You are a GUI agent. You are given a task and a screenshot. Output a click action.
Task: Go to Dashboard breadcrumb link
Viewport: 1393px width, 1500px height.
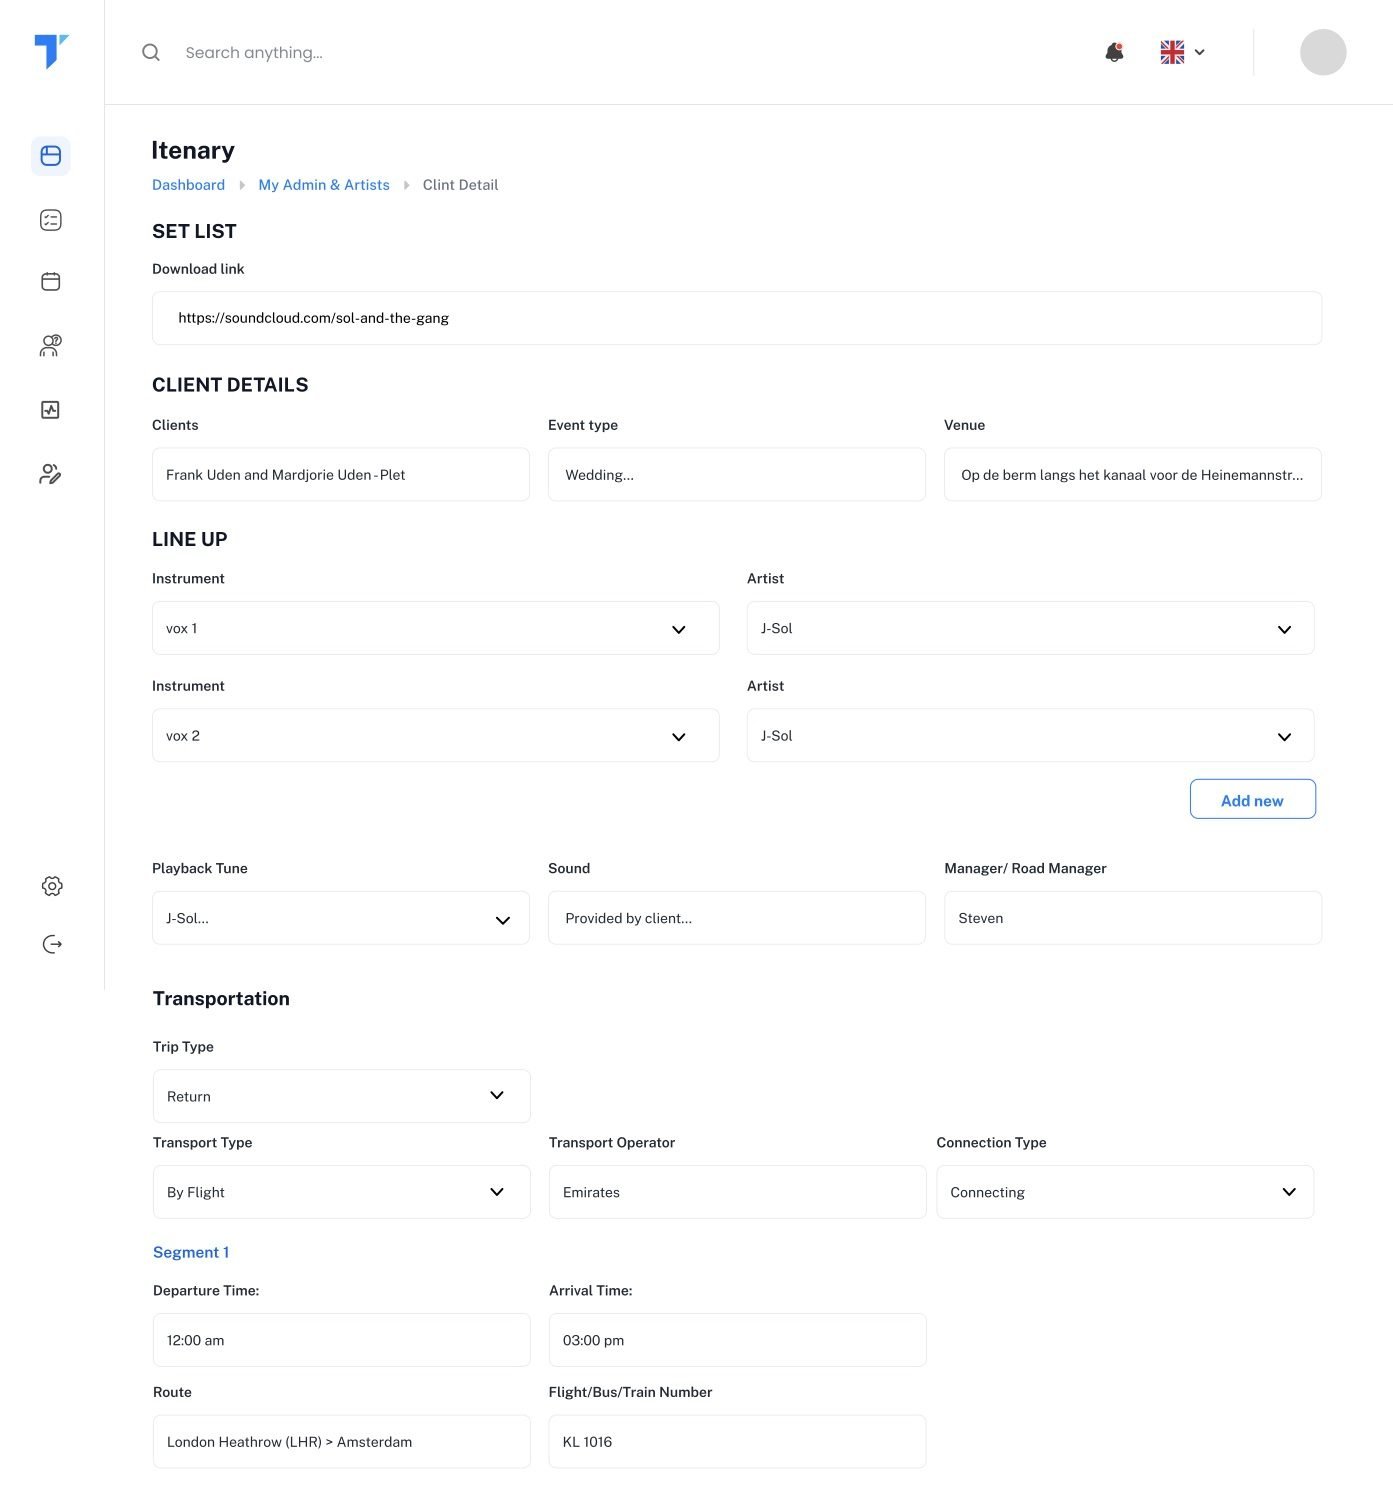pyautogui.click(x=188, y=185)
